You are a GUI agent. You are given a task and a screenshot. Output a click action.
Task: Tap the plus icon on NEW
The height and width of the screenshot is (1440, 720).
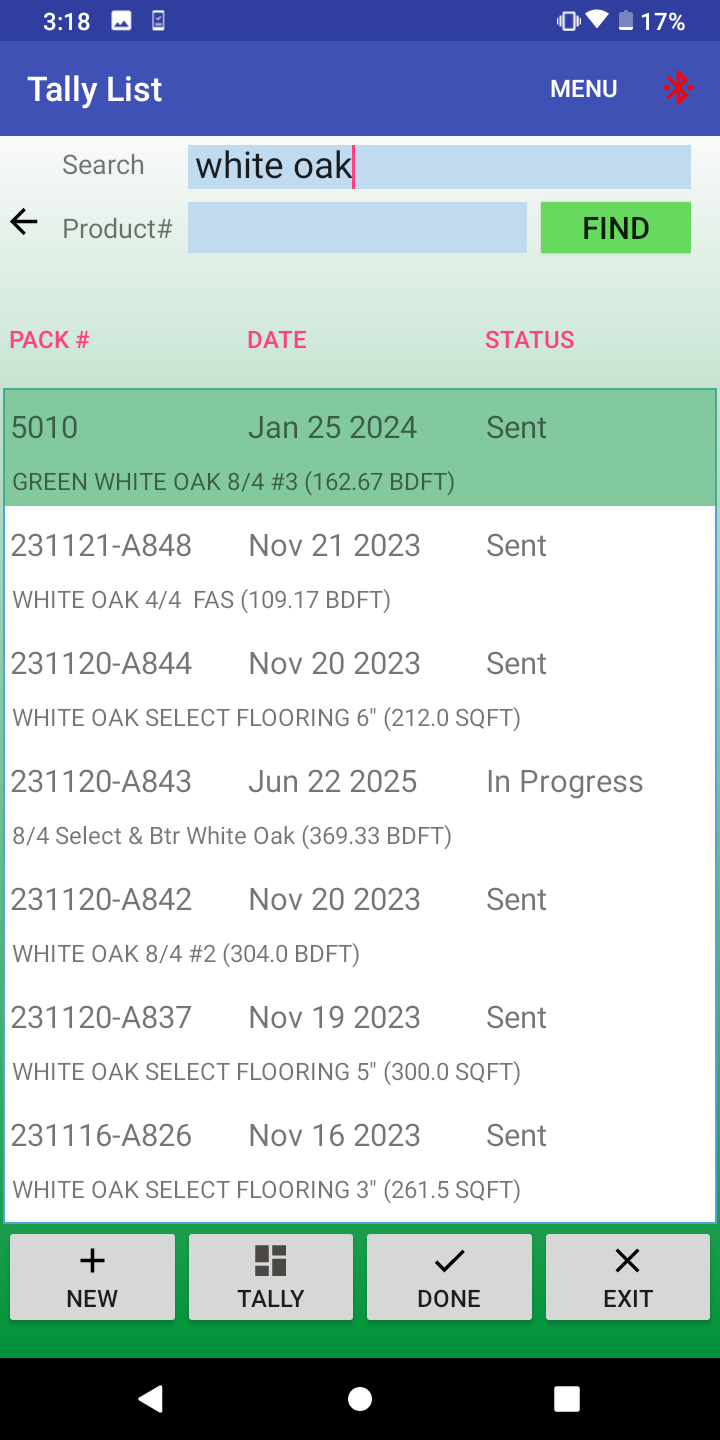click(x=92, y=1261)
